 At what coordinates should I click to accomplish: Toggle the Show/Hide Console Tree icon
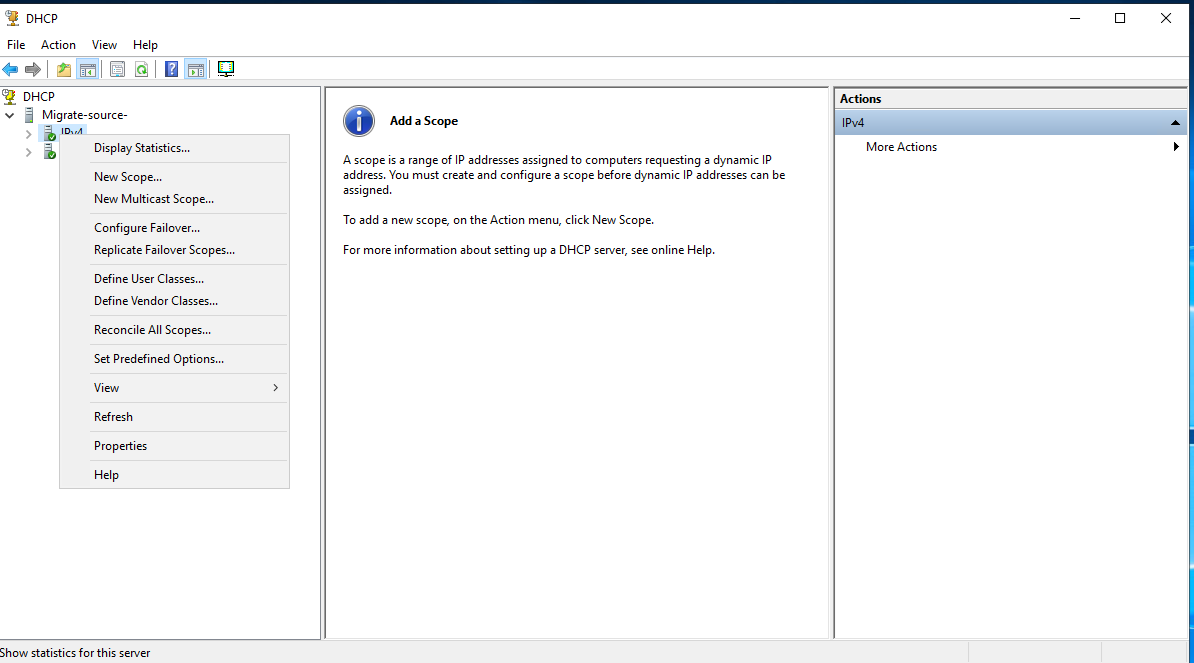[88, 68]
